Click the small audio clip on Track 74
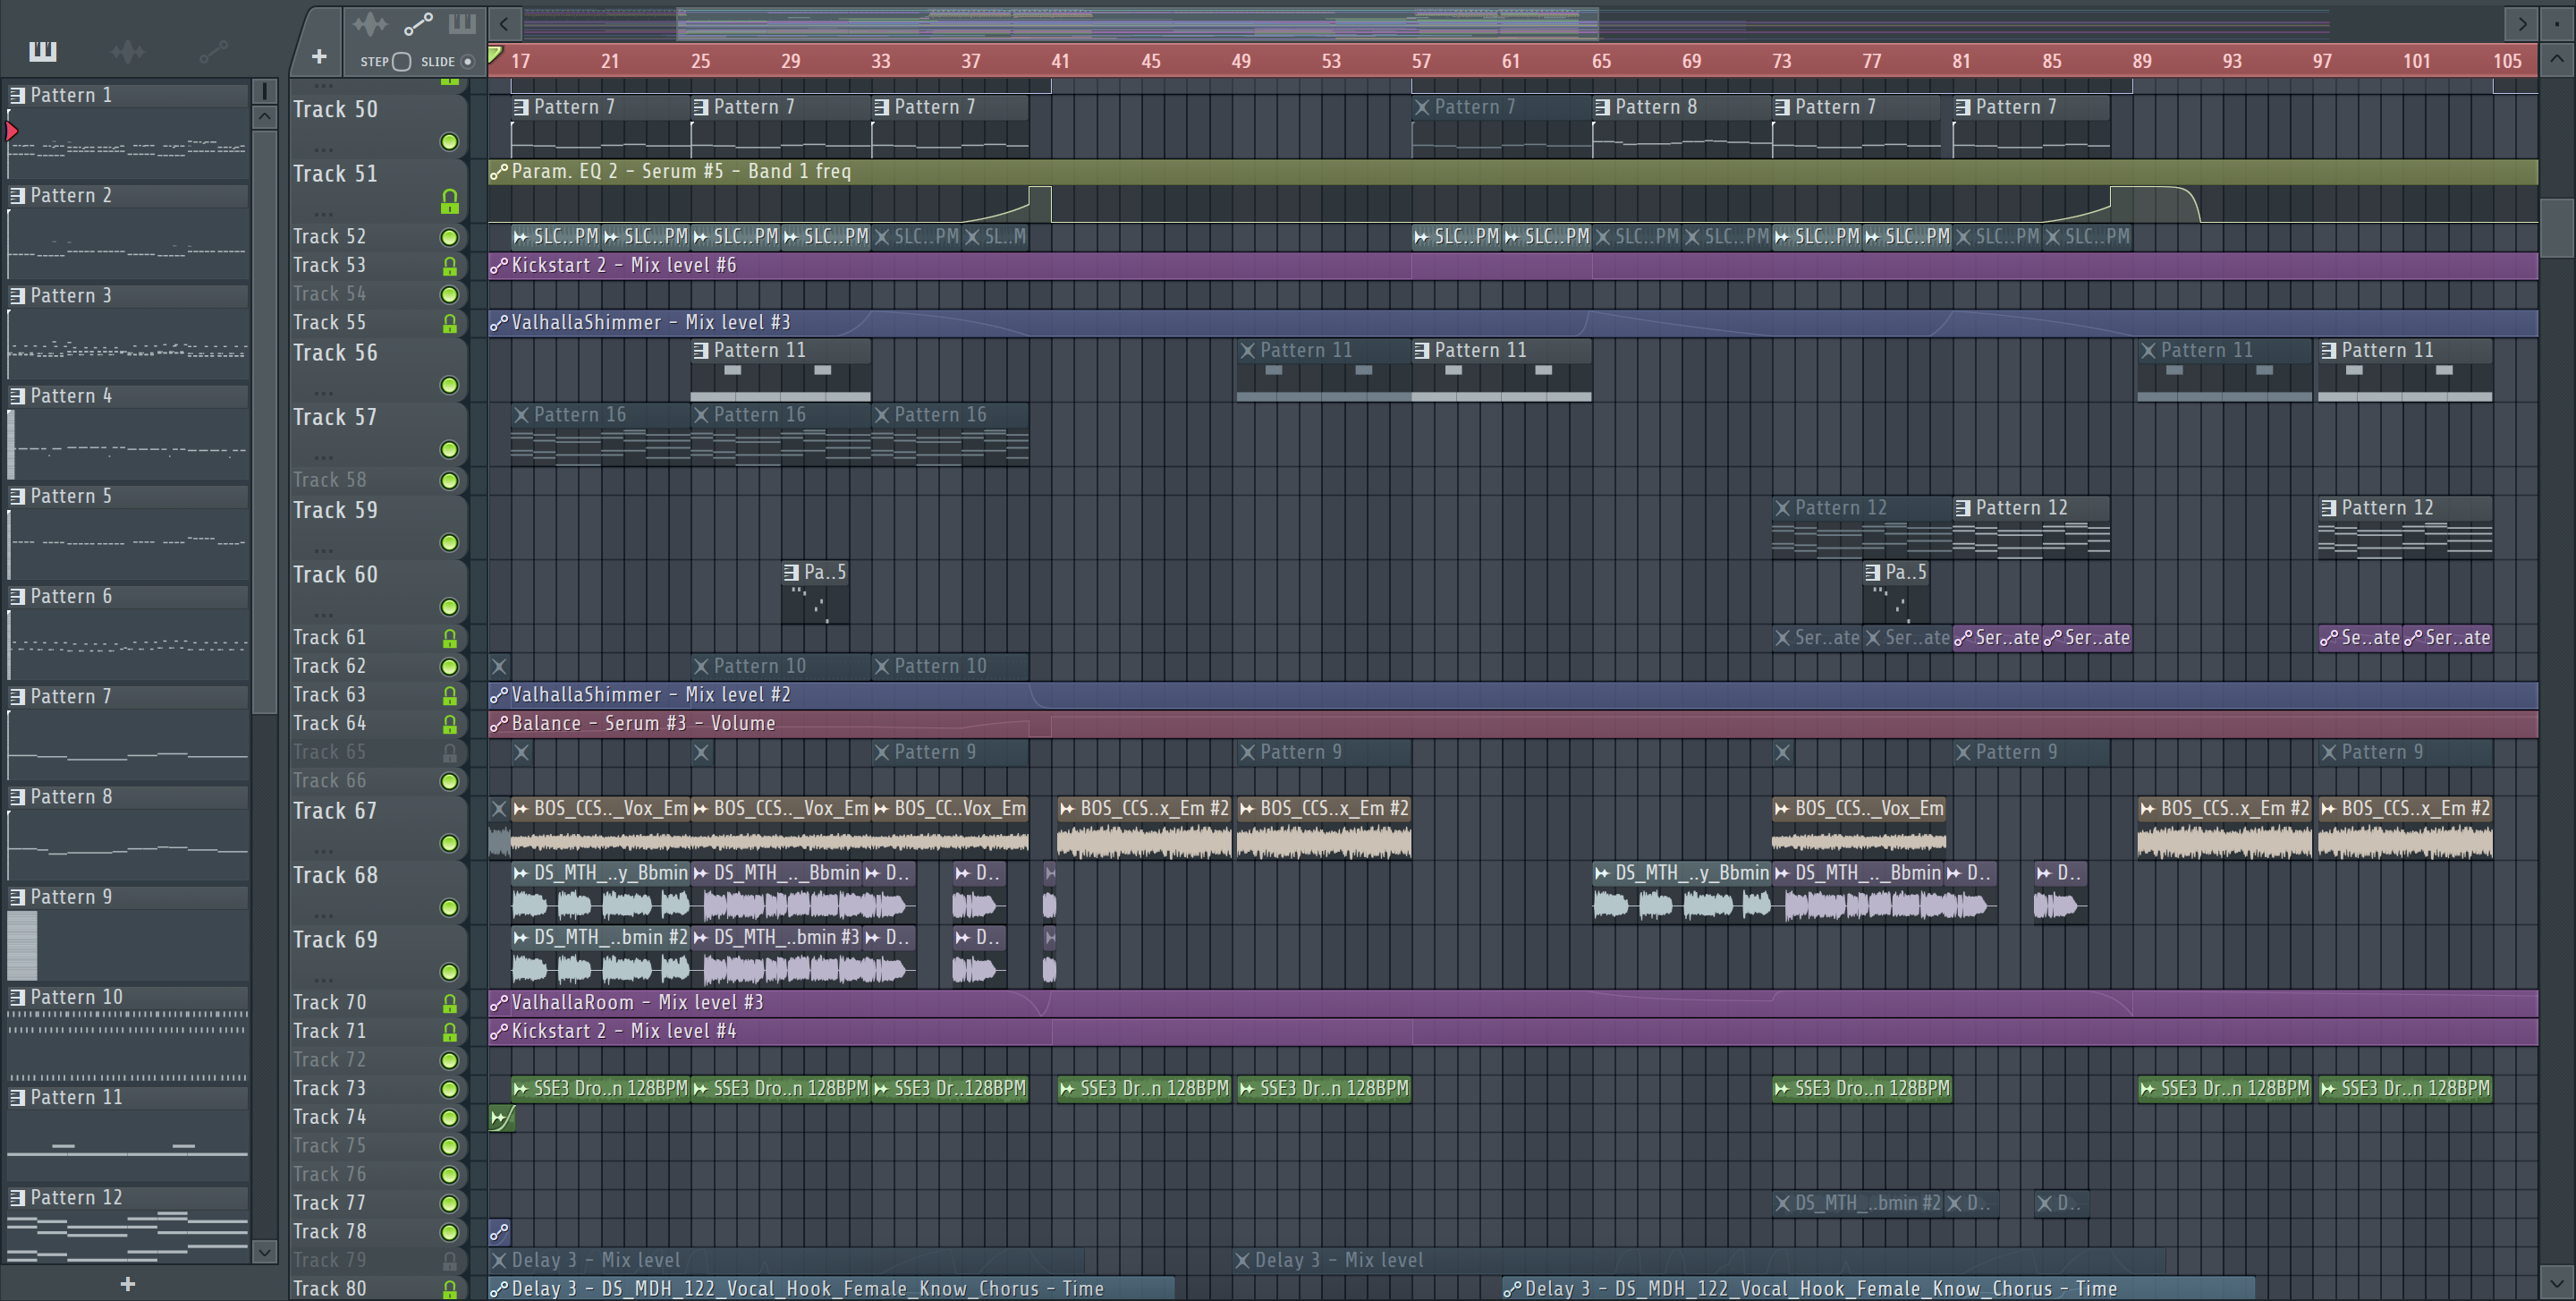 click(x=502, y=1117)
